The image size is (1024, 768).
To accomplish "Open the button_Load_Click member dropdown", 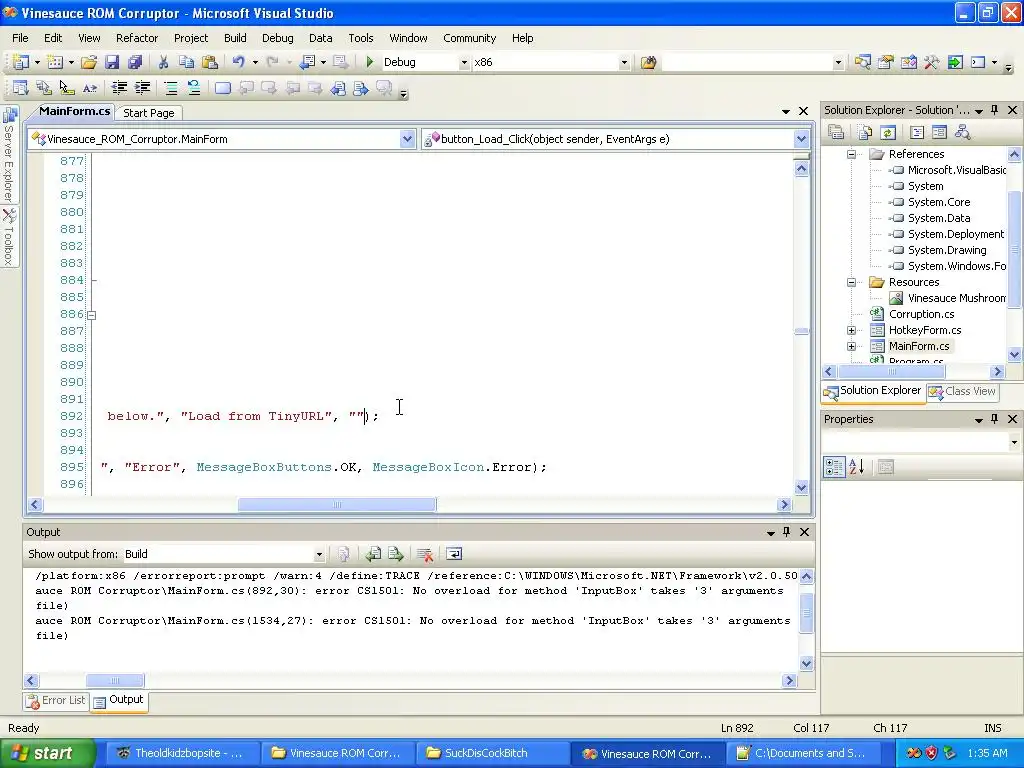I will [x=801, y=138].
